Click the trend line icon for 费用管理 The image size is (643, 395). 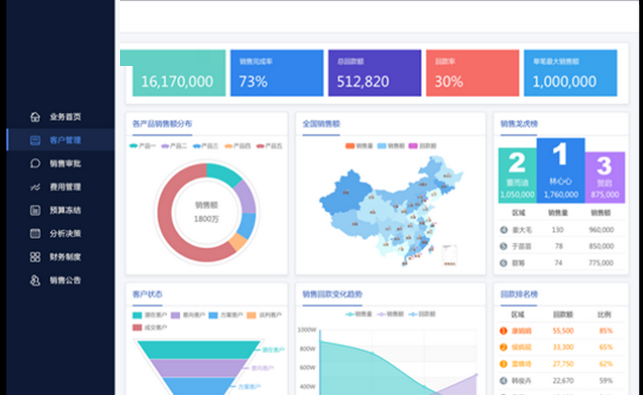(35, 187)
